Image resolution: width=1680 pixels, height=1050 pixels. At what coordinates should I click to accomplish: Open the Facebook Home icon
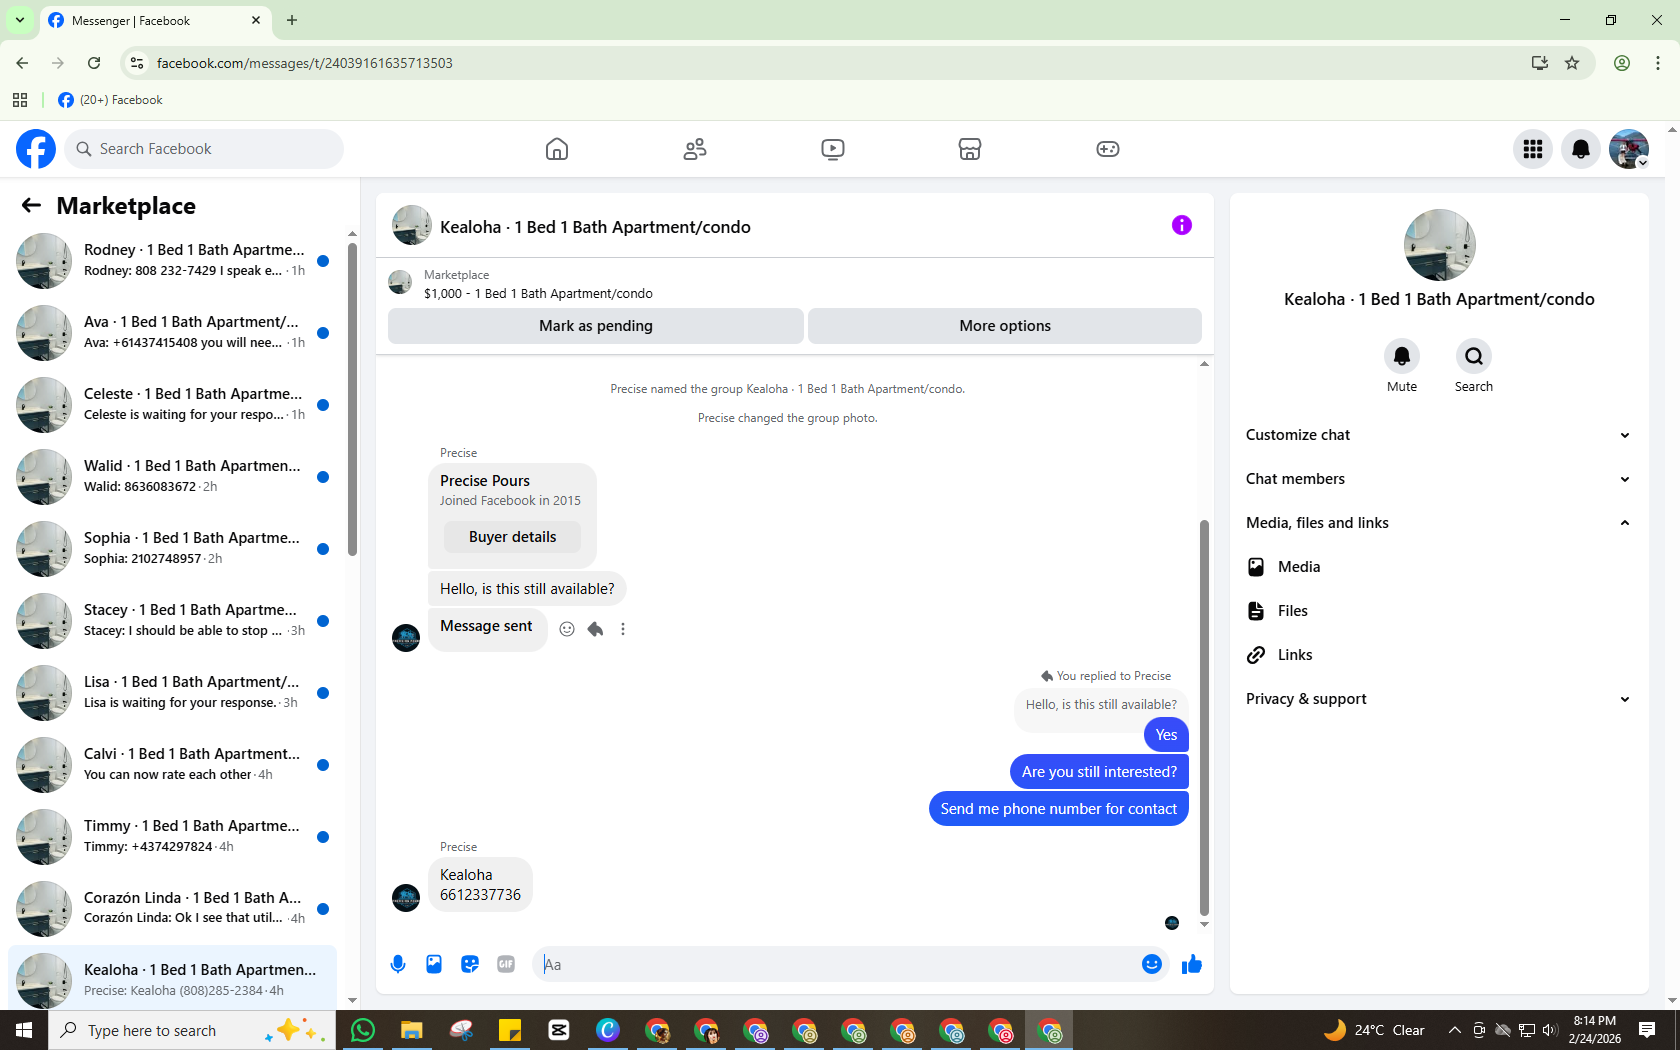coord(557,149)
